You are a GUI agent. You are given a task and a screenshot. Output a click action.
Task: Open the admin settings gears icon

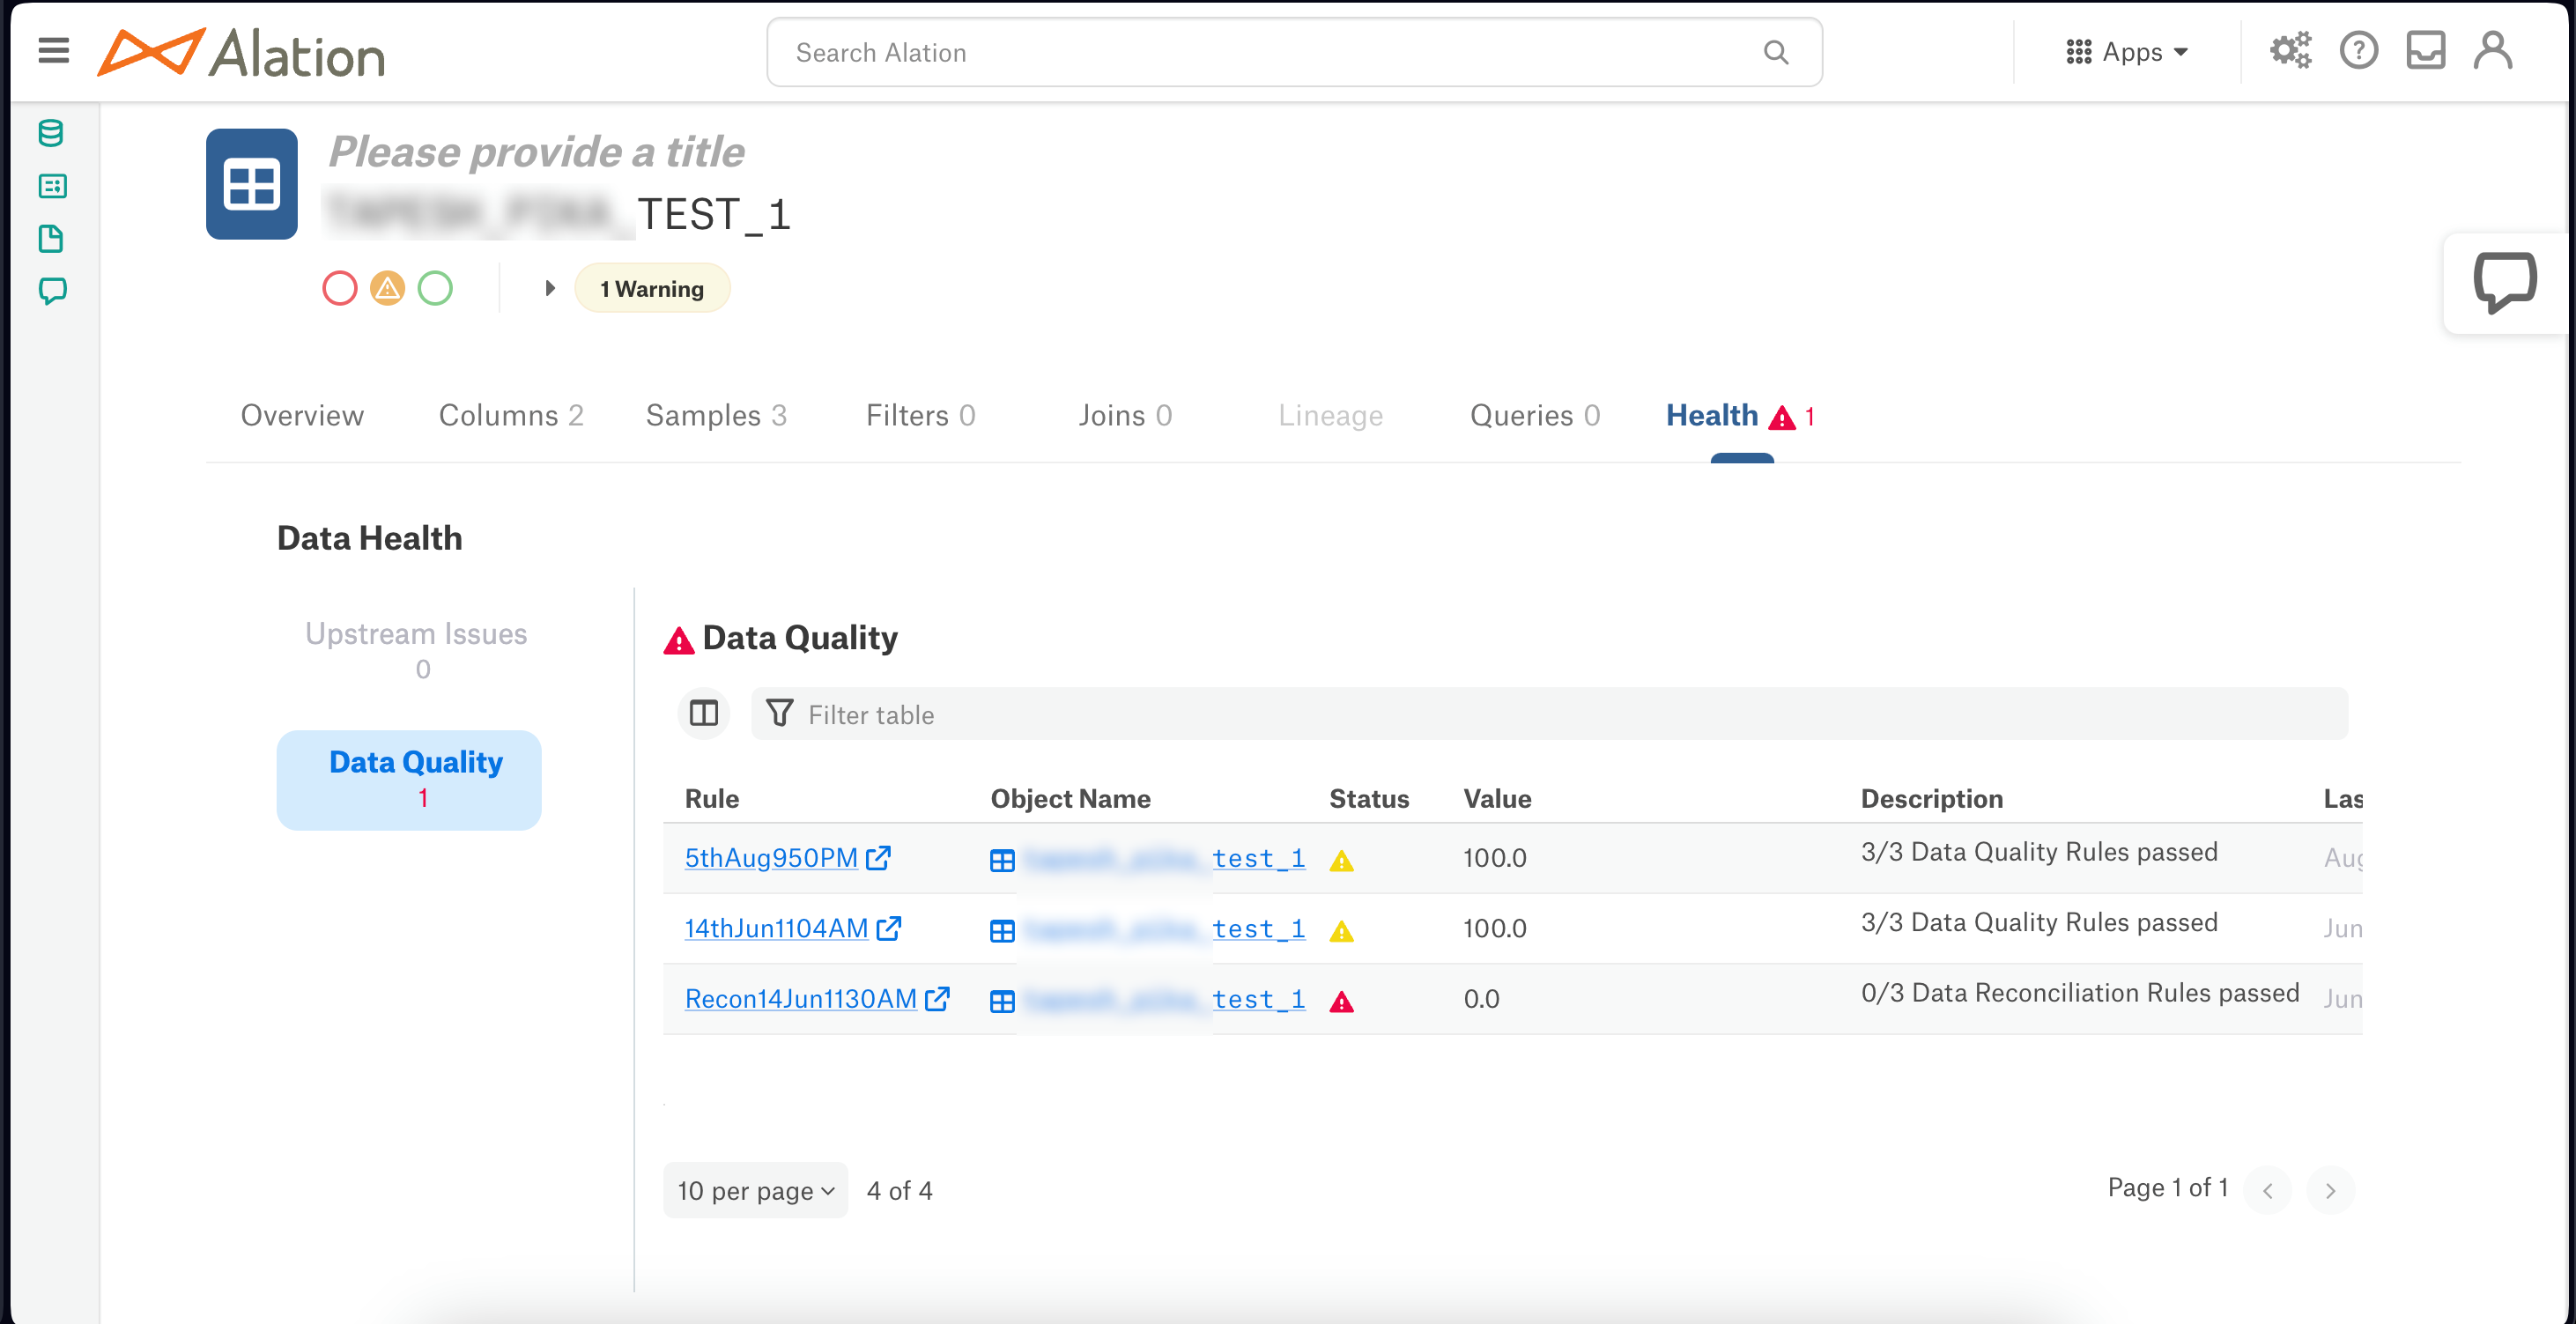[x=2290, y=50]
